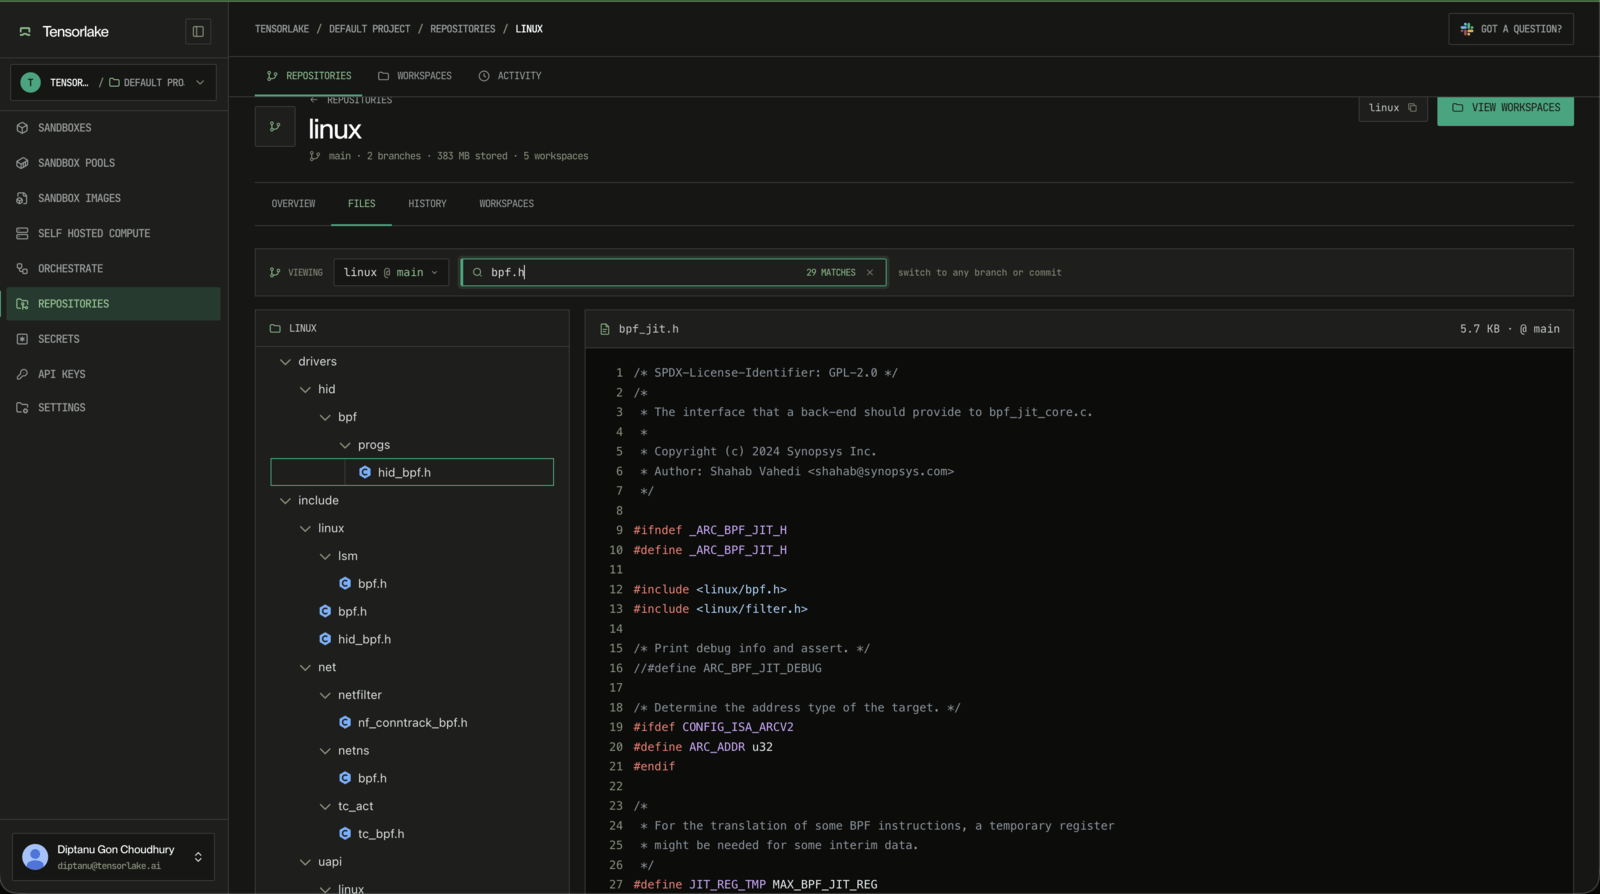Viewport: 1600px width, 894px height.
Task: Open Sandbox Images in sidebar
Action: [113, 198]
